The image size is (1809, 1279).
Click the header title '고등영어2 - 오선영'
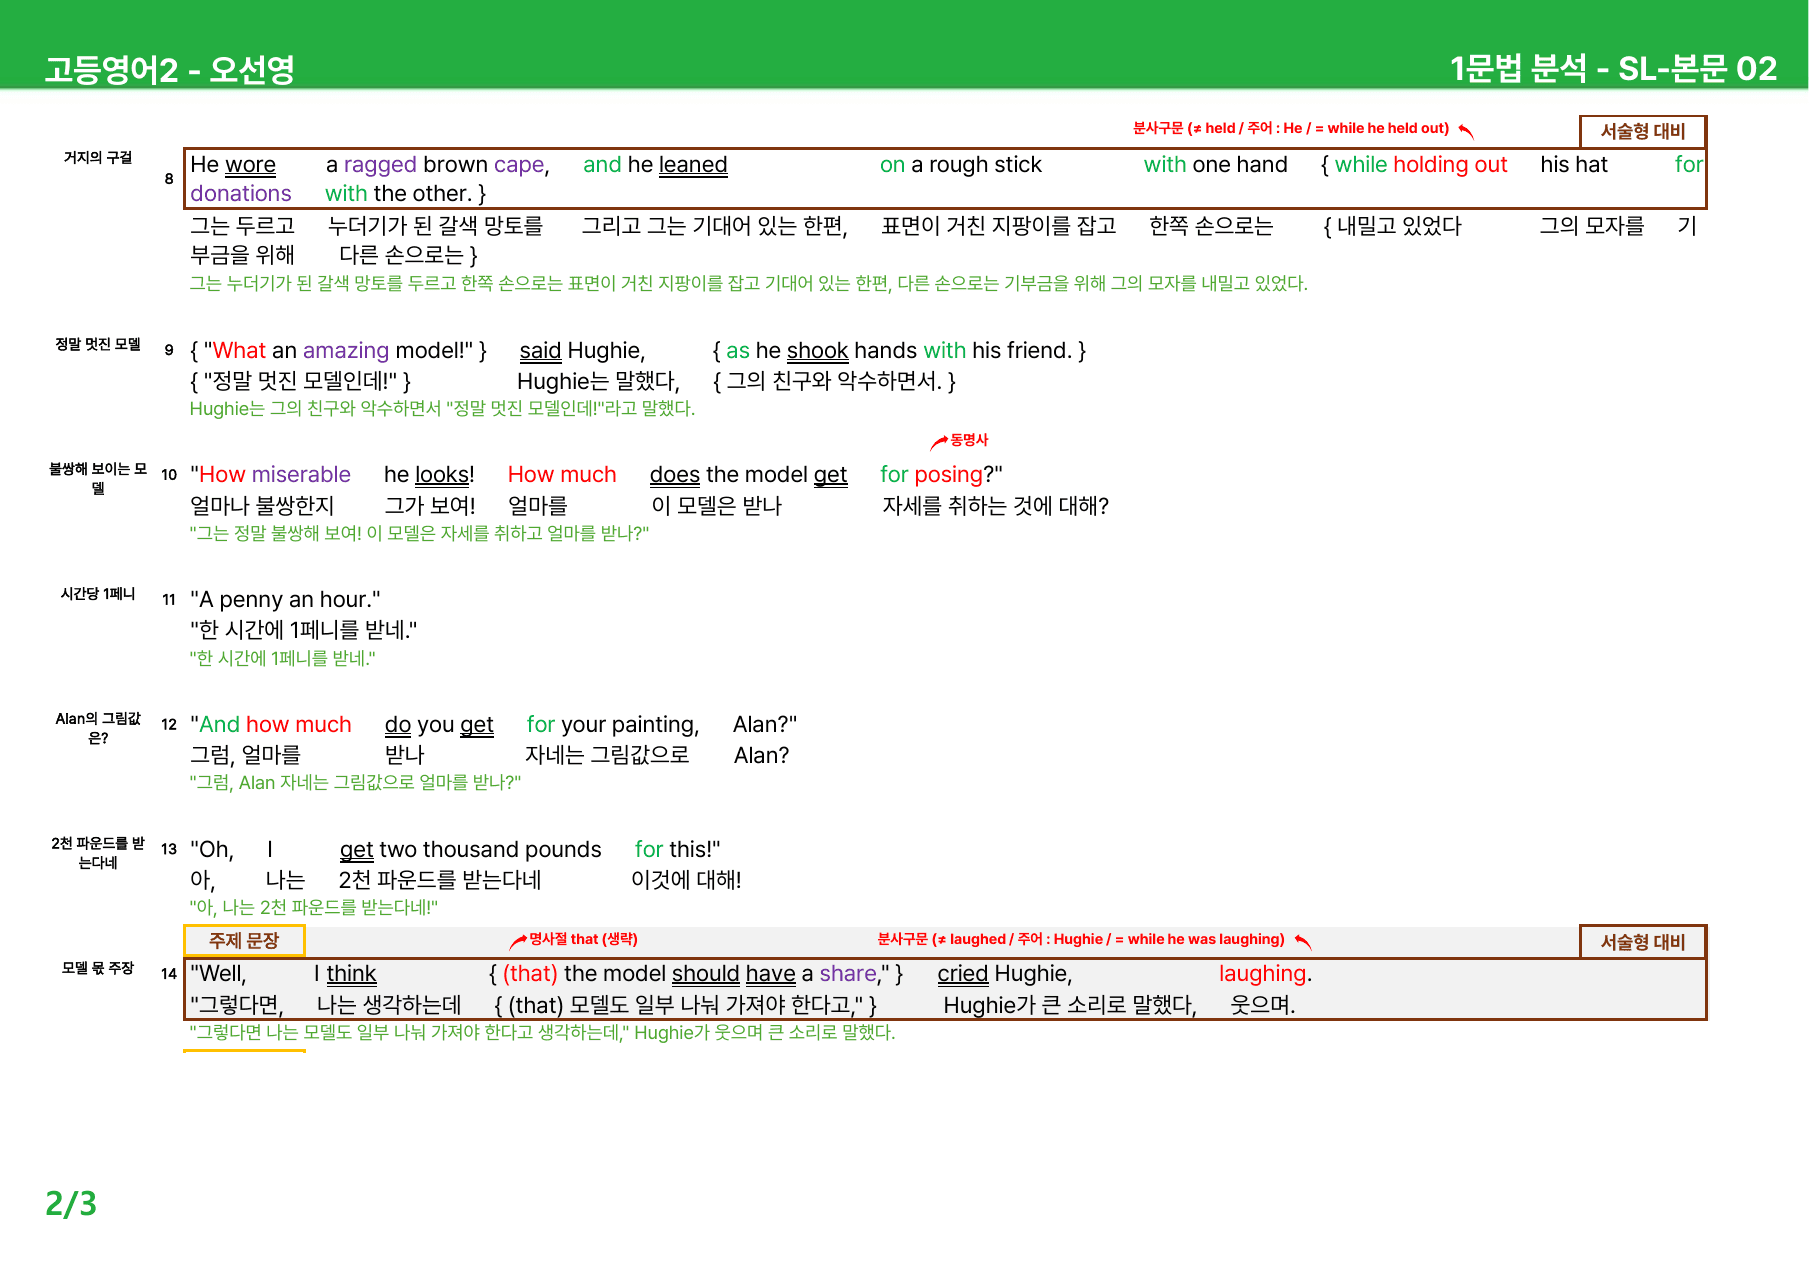pyautogui.click(x=169, y=70)
